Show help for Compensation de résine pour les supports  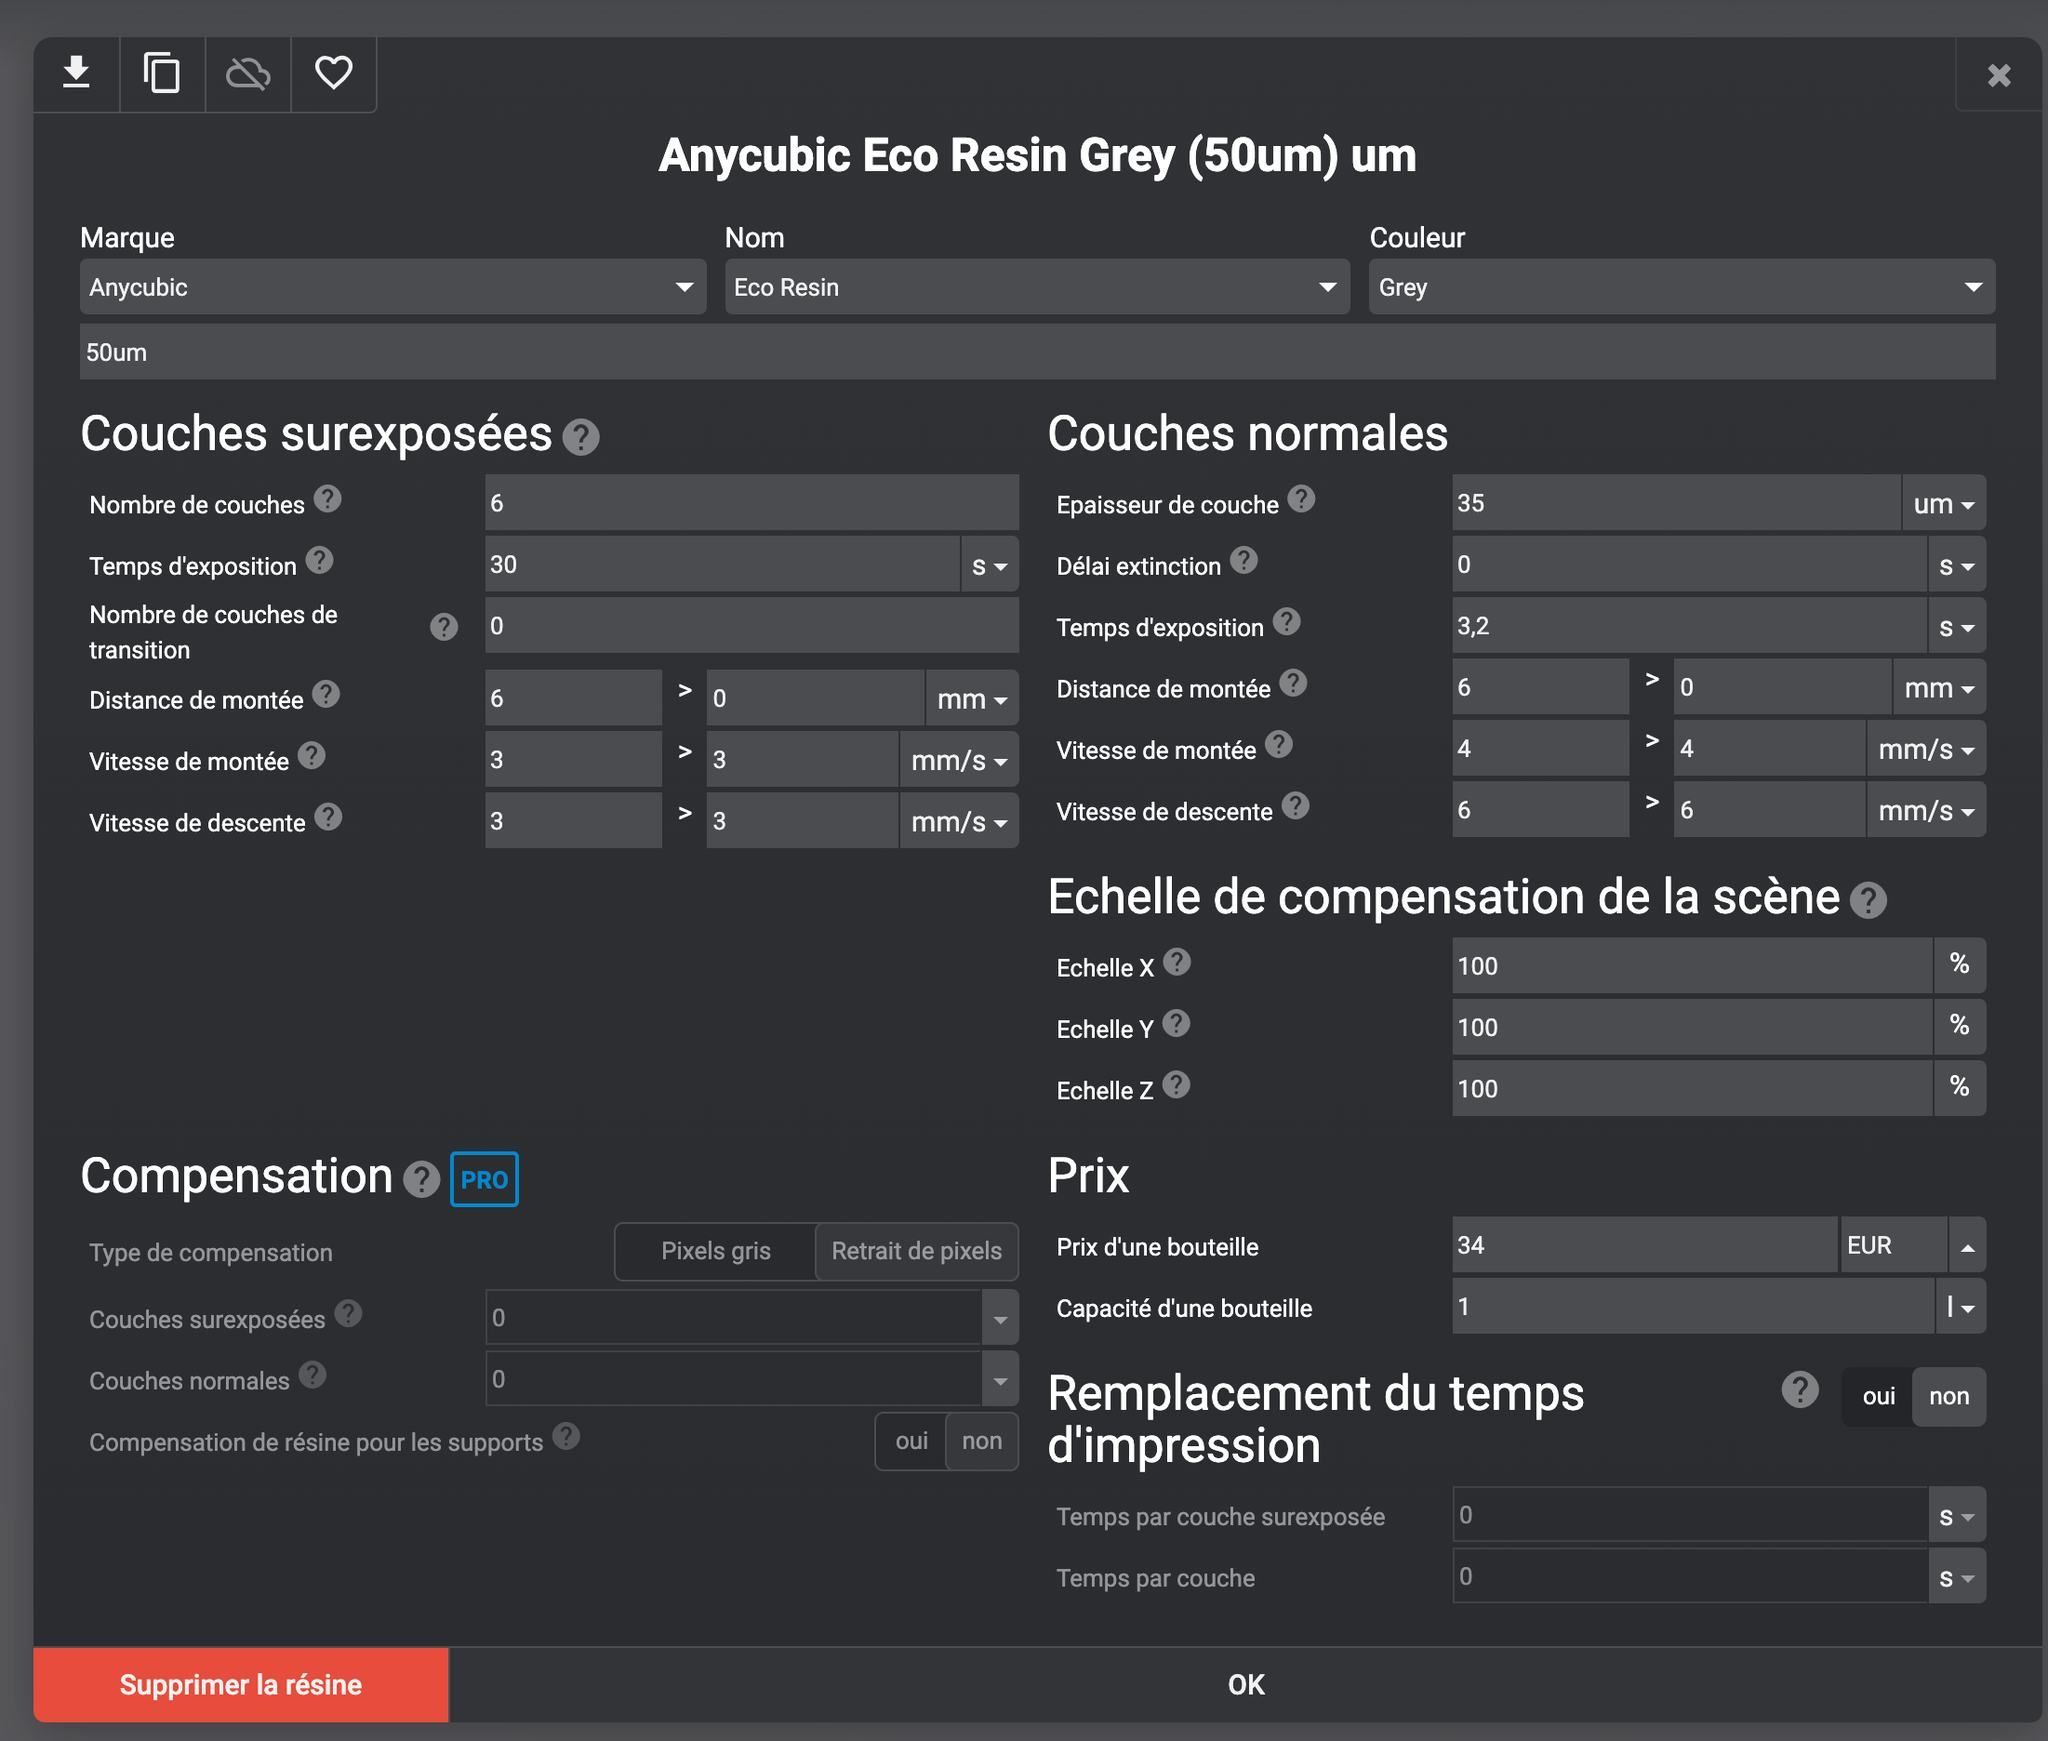pos(566,1436)
